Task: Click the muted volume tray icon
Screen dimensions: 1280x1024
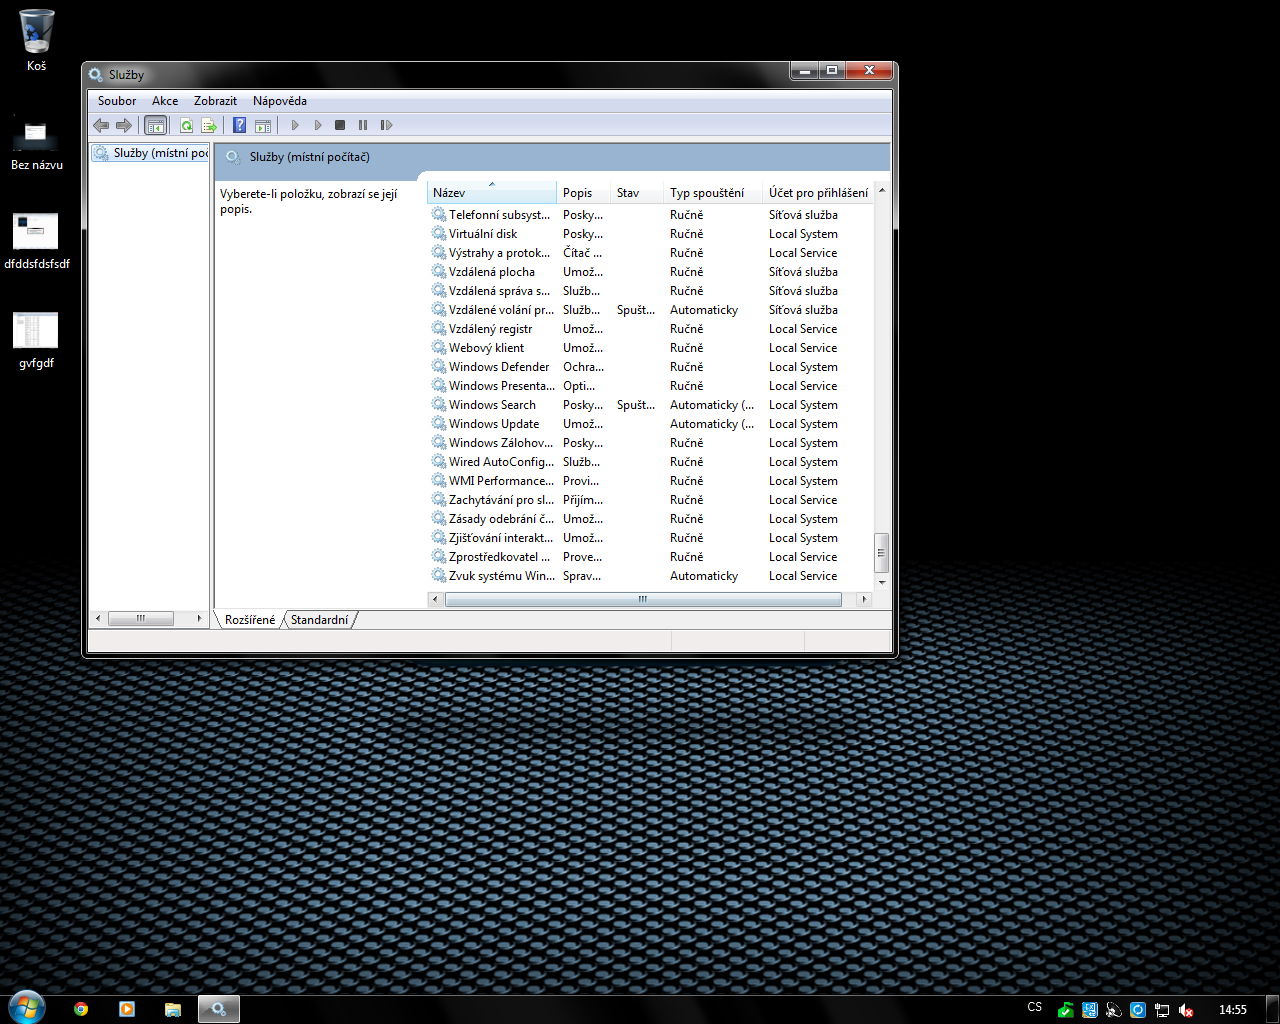Action: (1186, 1010)
